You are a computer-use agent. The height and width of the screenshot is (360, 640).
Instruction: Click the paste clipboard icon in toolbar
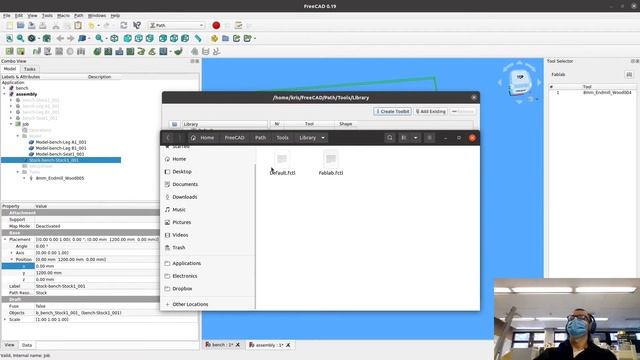coord(78,25)
